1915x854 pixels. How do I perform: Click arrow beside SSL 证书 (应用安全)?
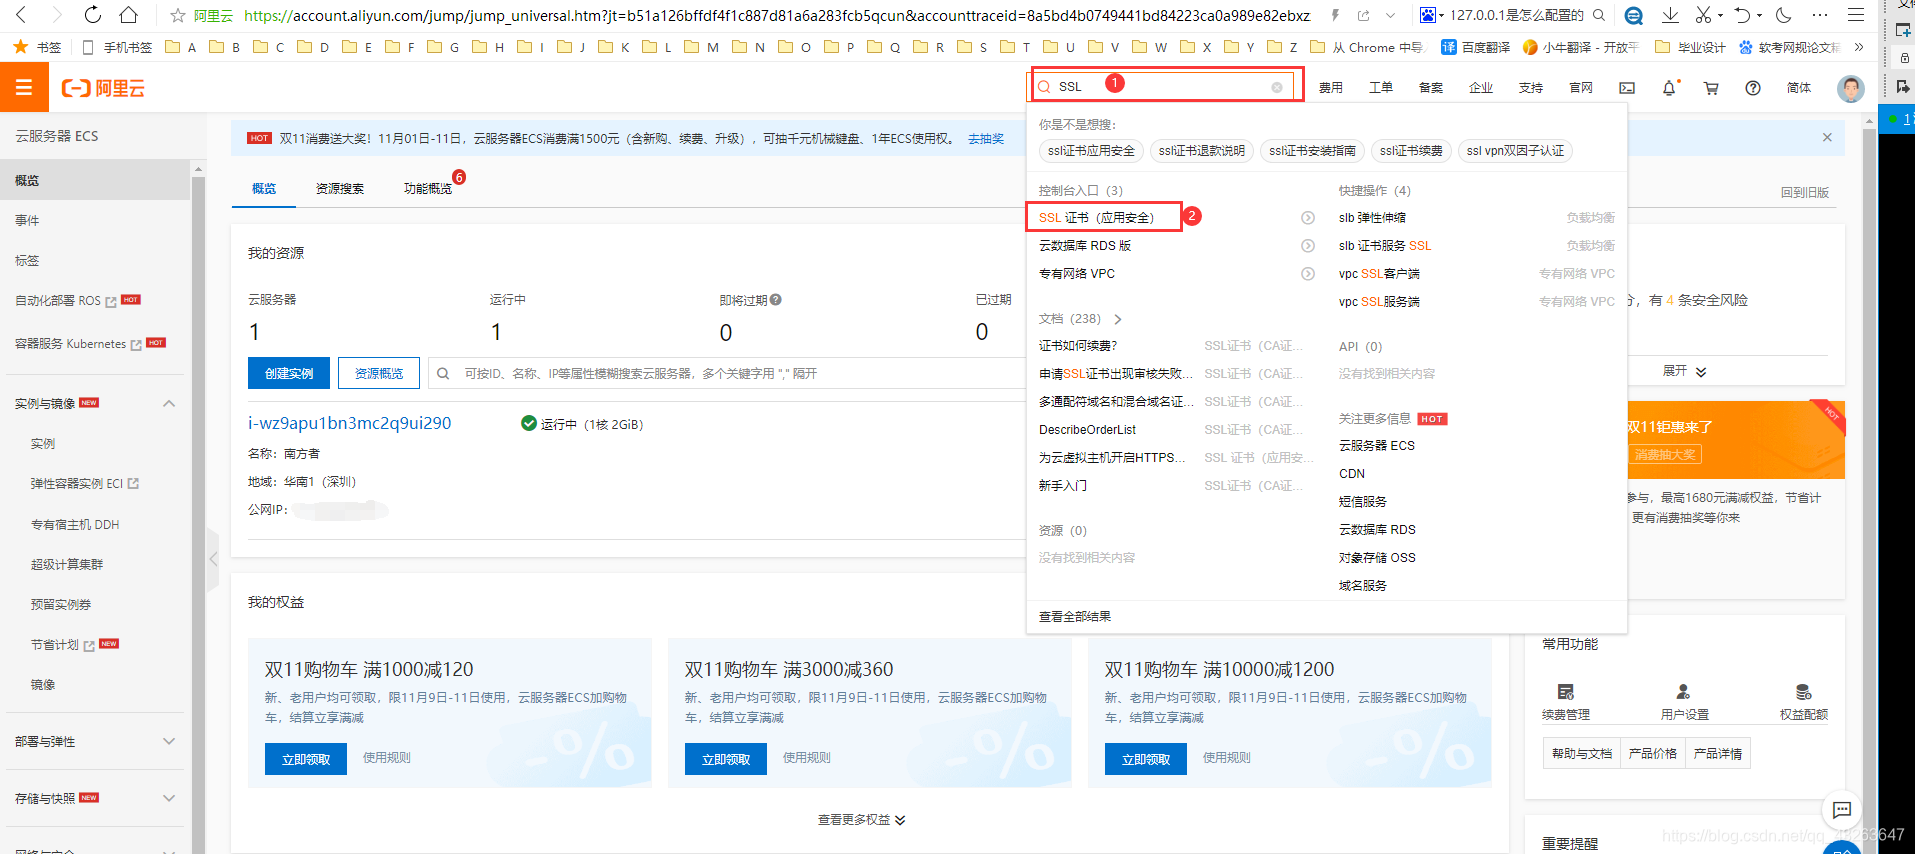pyautogui.click(x=1307, y=218)
